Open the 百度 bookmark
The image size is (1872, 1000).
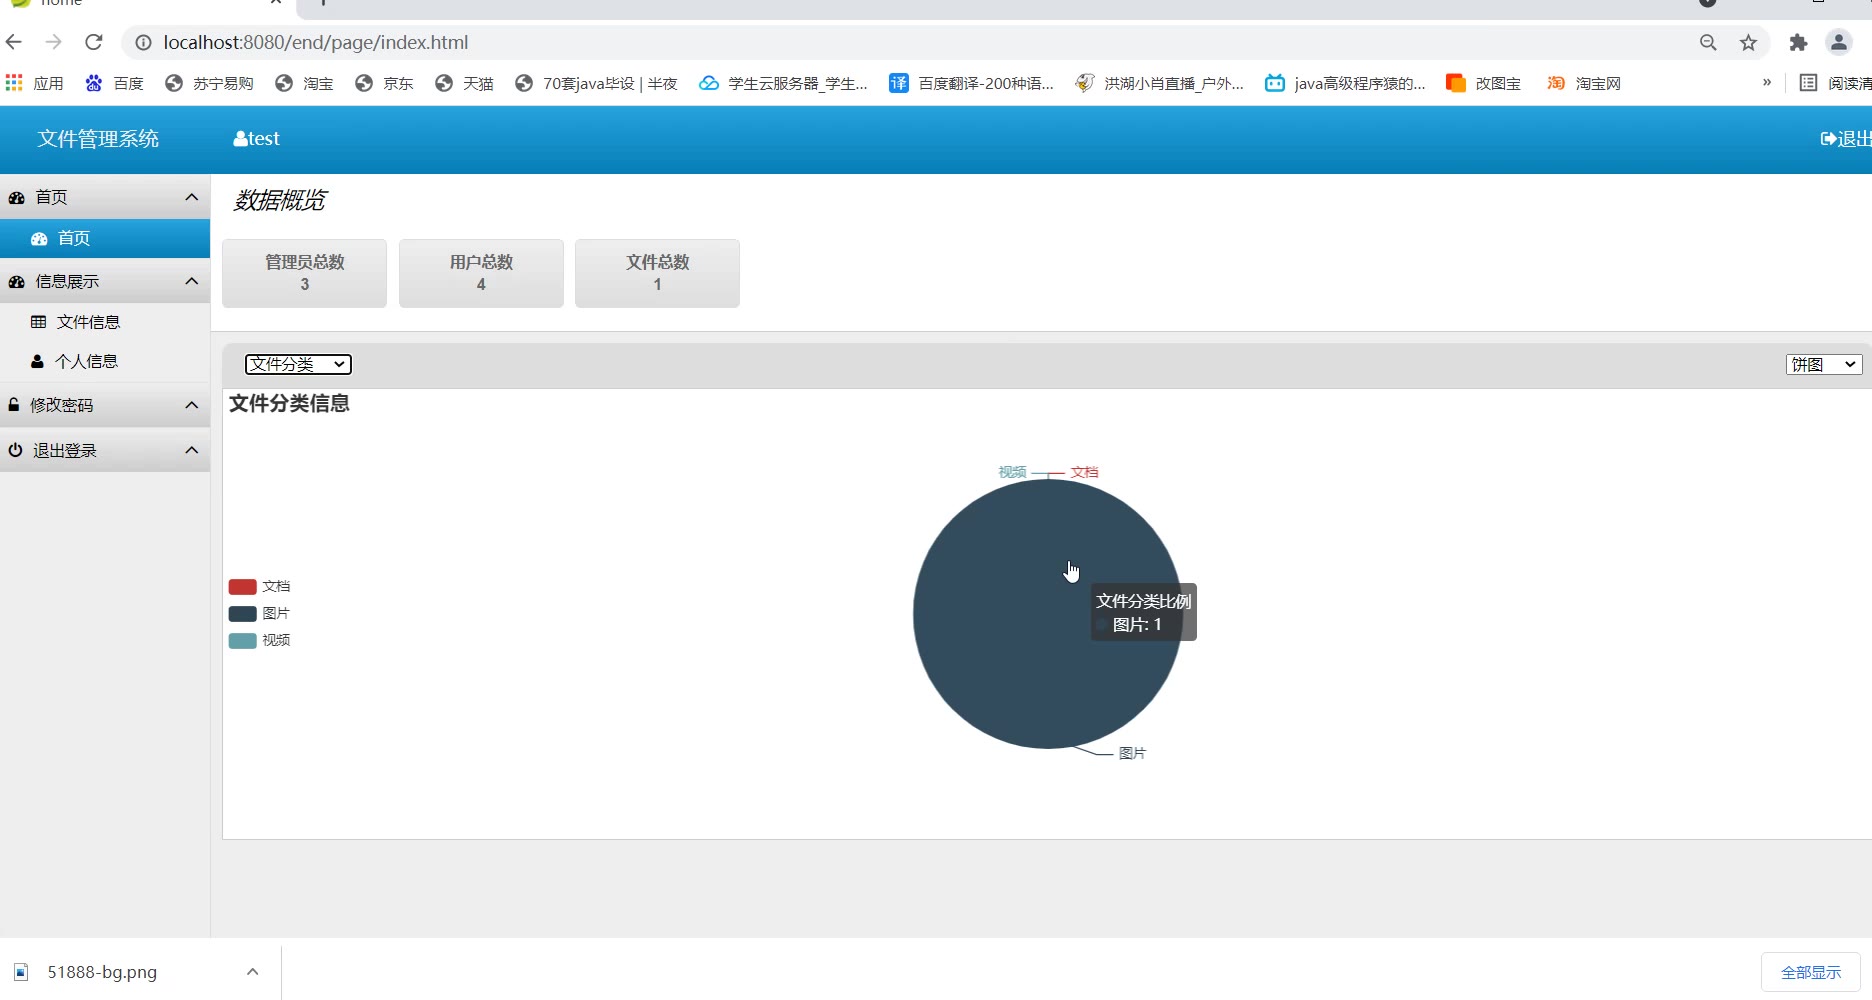(x=114, y=83)
